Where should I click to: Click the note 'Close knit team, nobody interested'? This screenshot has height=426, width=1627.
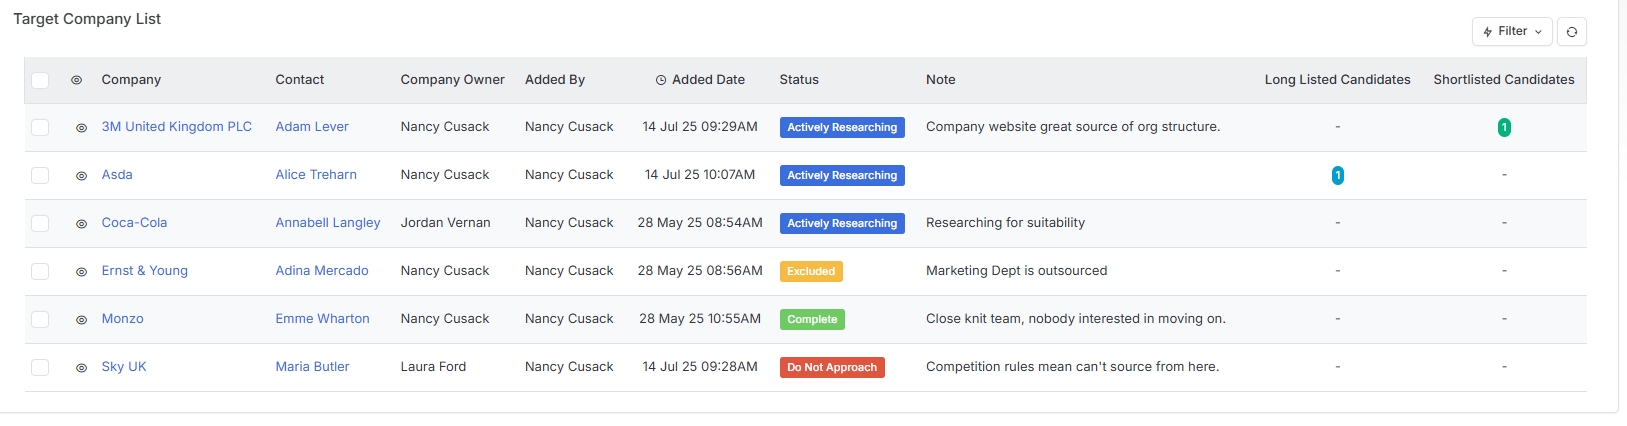[1075, 319]
